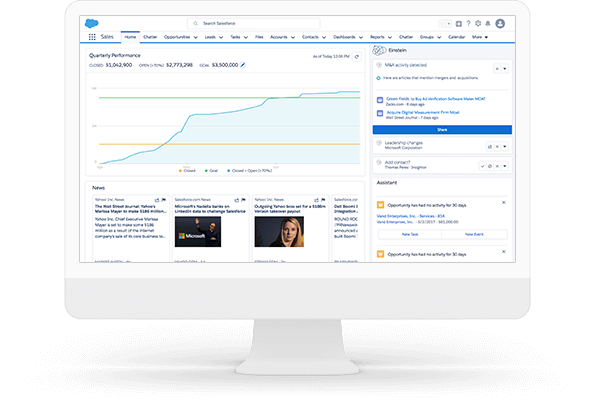Flag the Wall Street Journal Yahoo news card

pos(164,200)
